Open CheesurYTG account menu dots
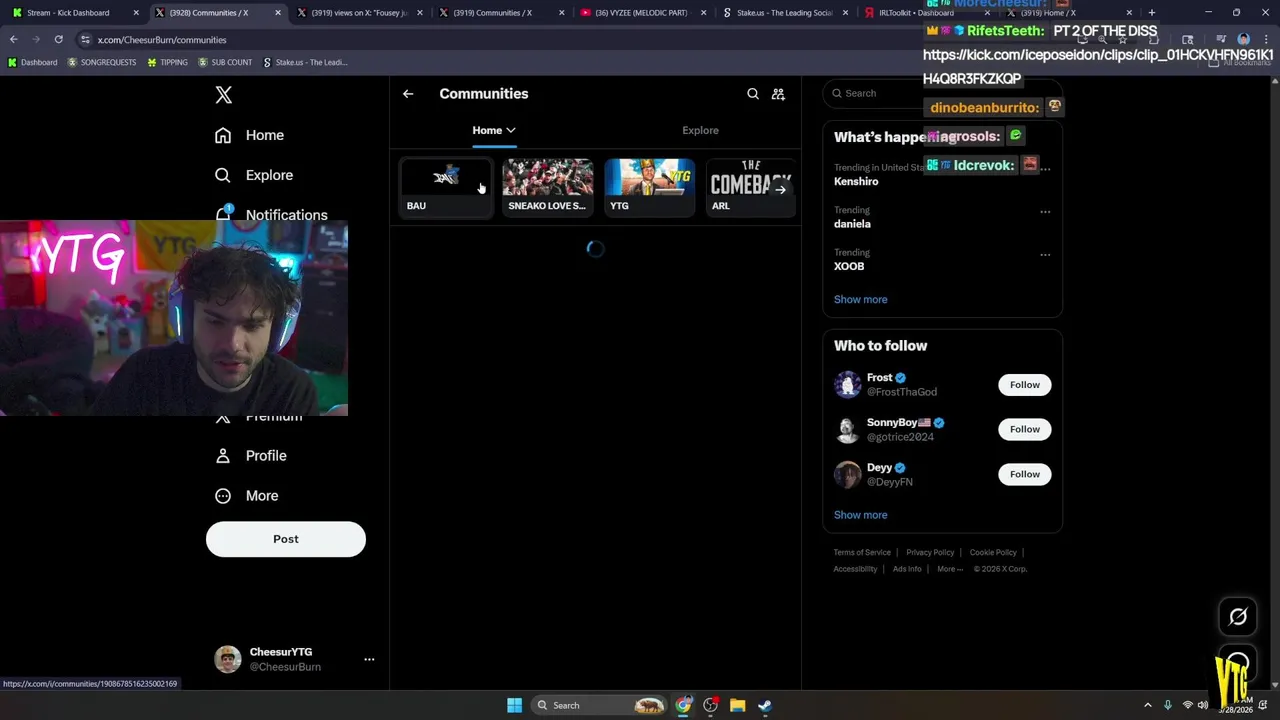1280x720 pixels. pos(369,659)
